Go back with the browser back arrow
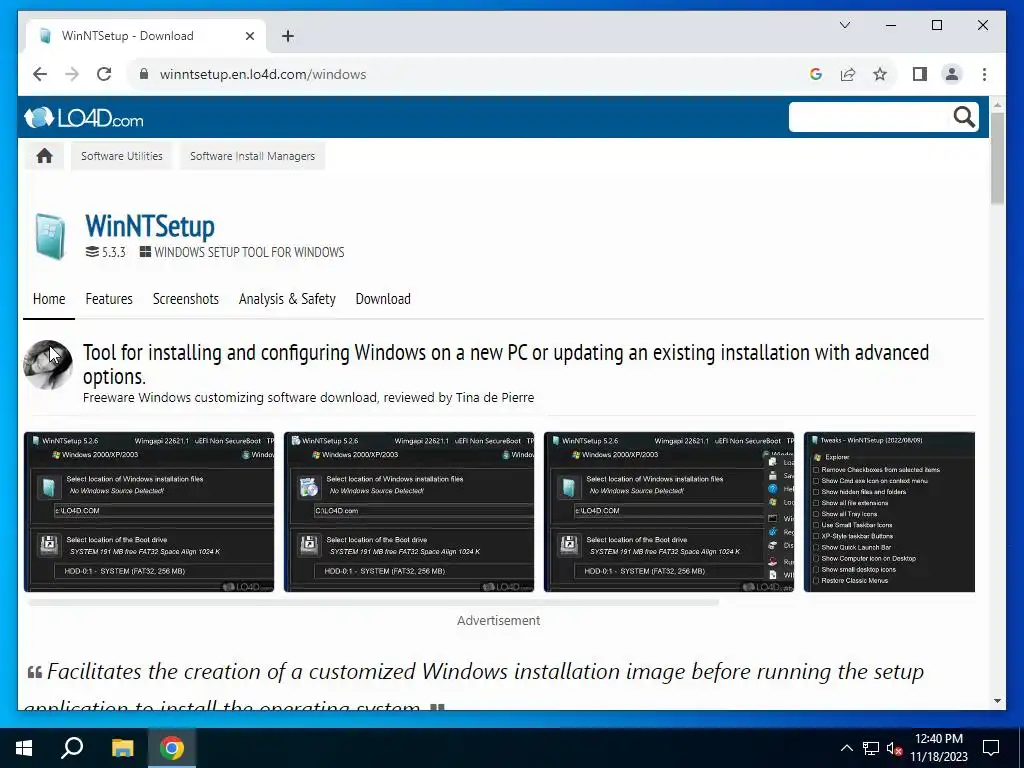Image resolution: width=1024 pixels, height=768 pixels. [x=40, y=74]
